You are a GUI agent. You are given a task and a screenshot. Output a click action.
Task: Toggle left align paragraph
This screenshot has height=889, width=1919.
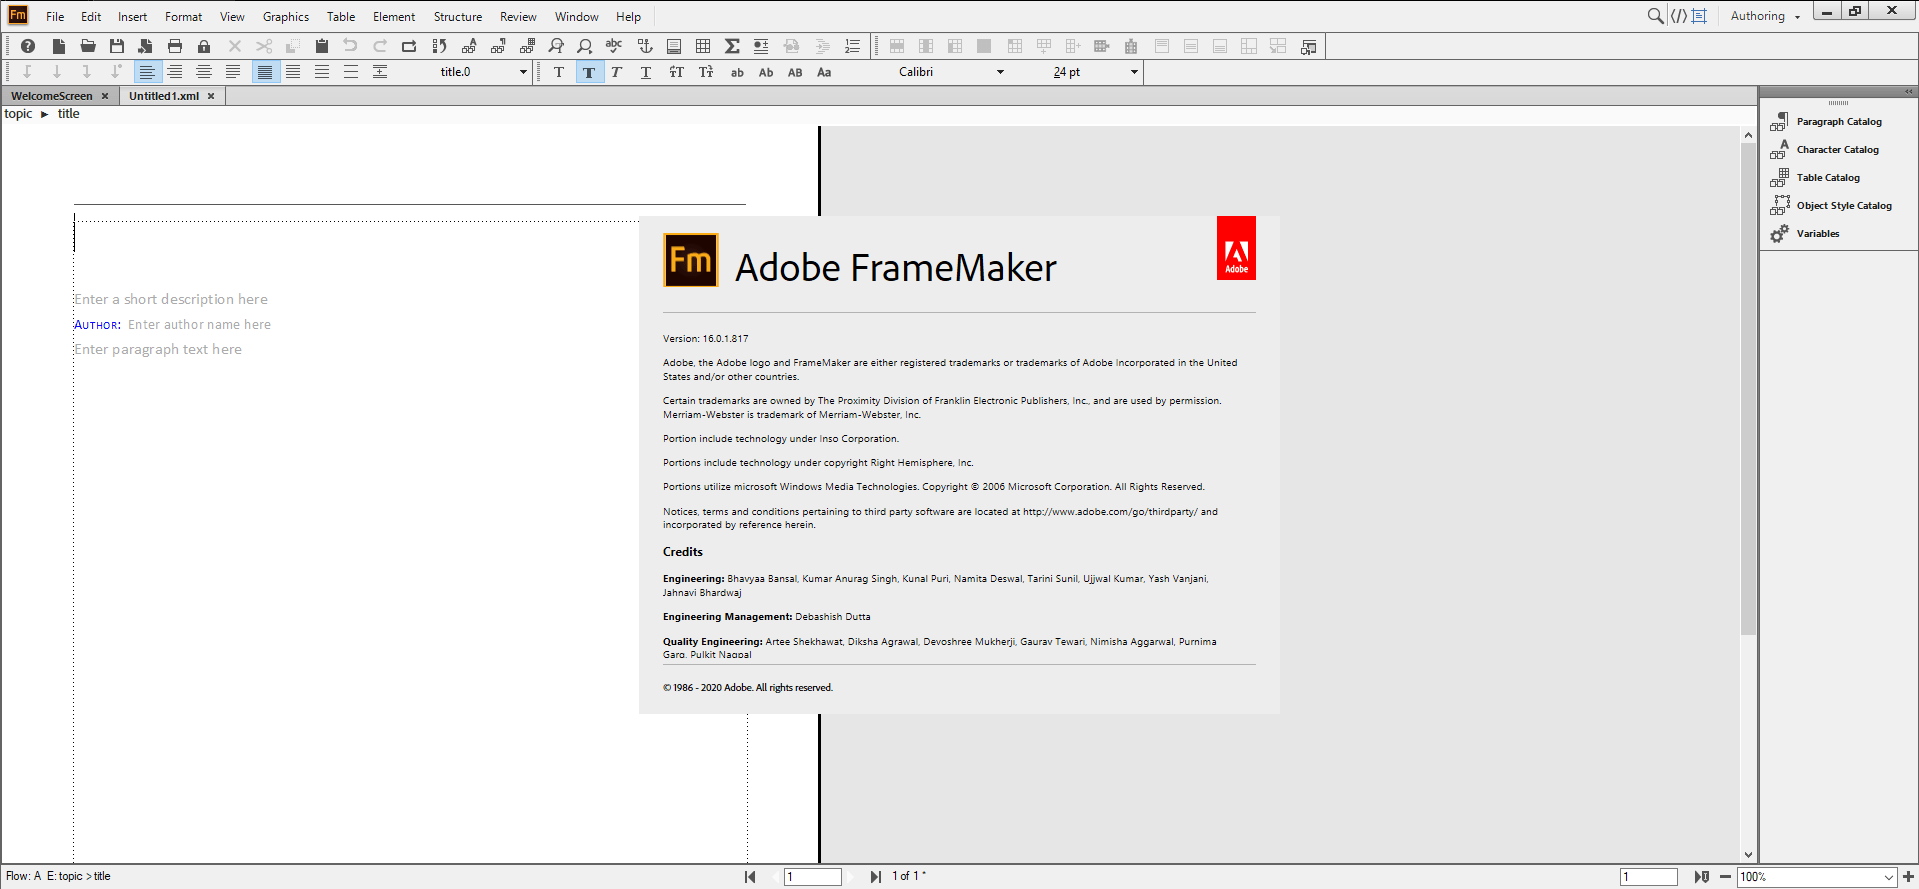point(147,72)
